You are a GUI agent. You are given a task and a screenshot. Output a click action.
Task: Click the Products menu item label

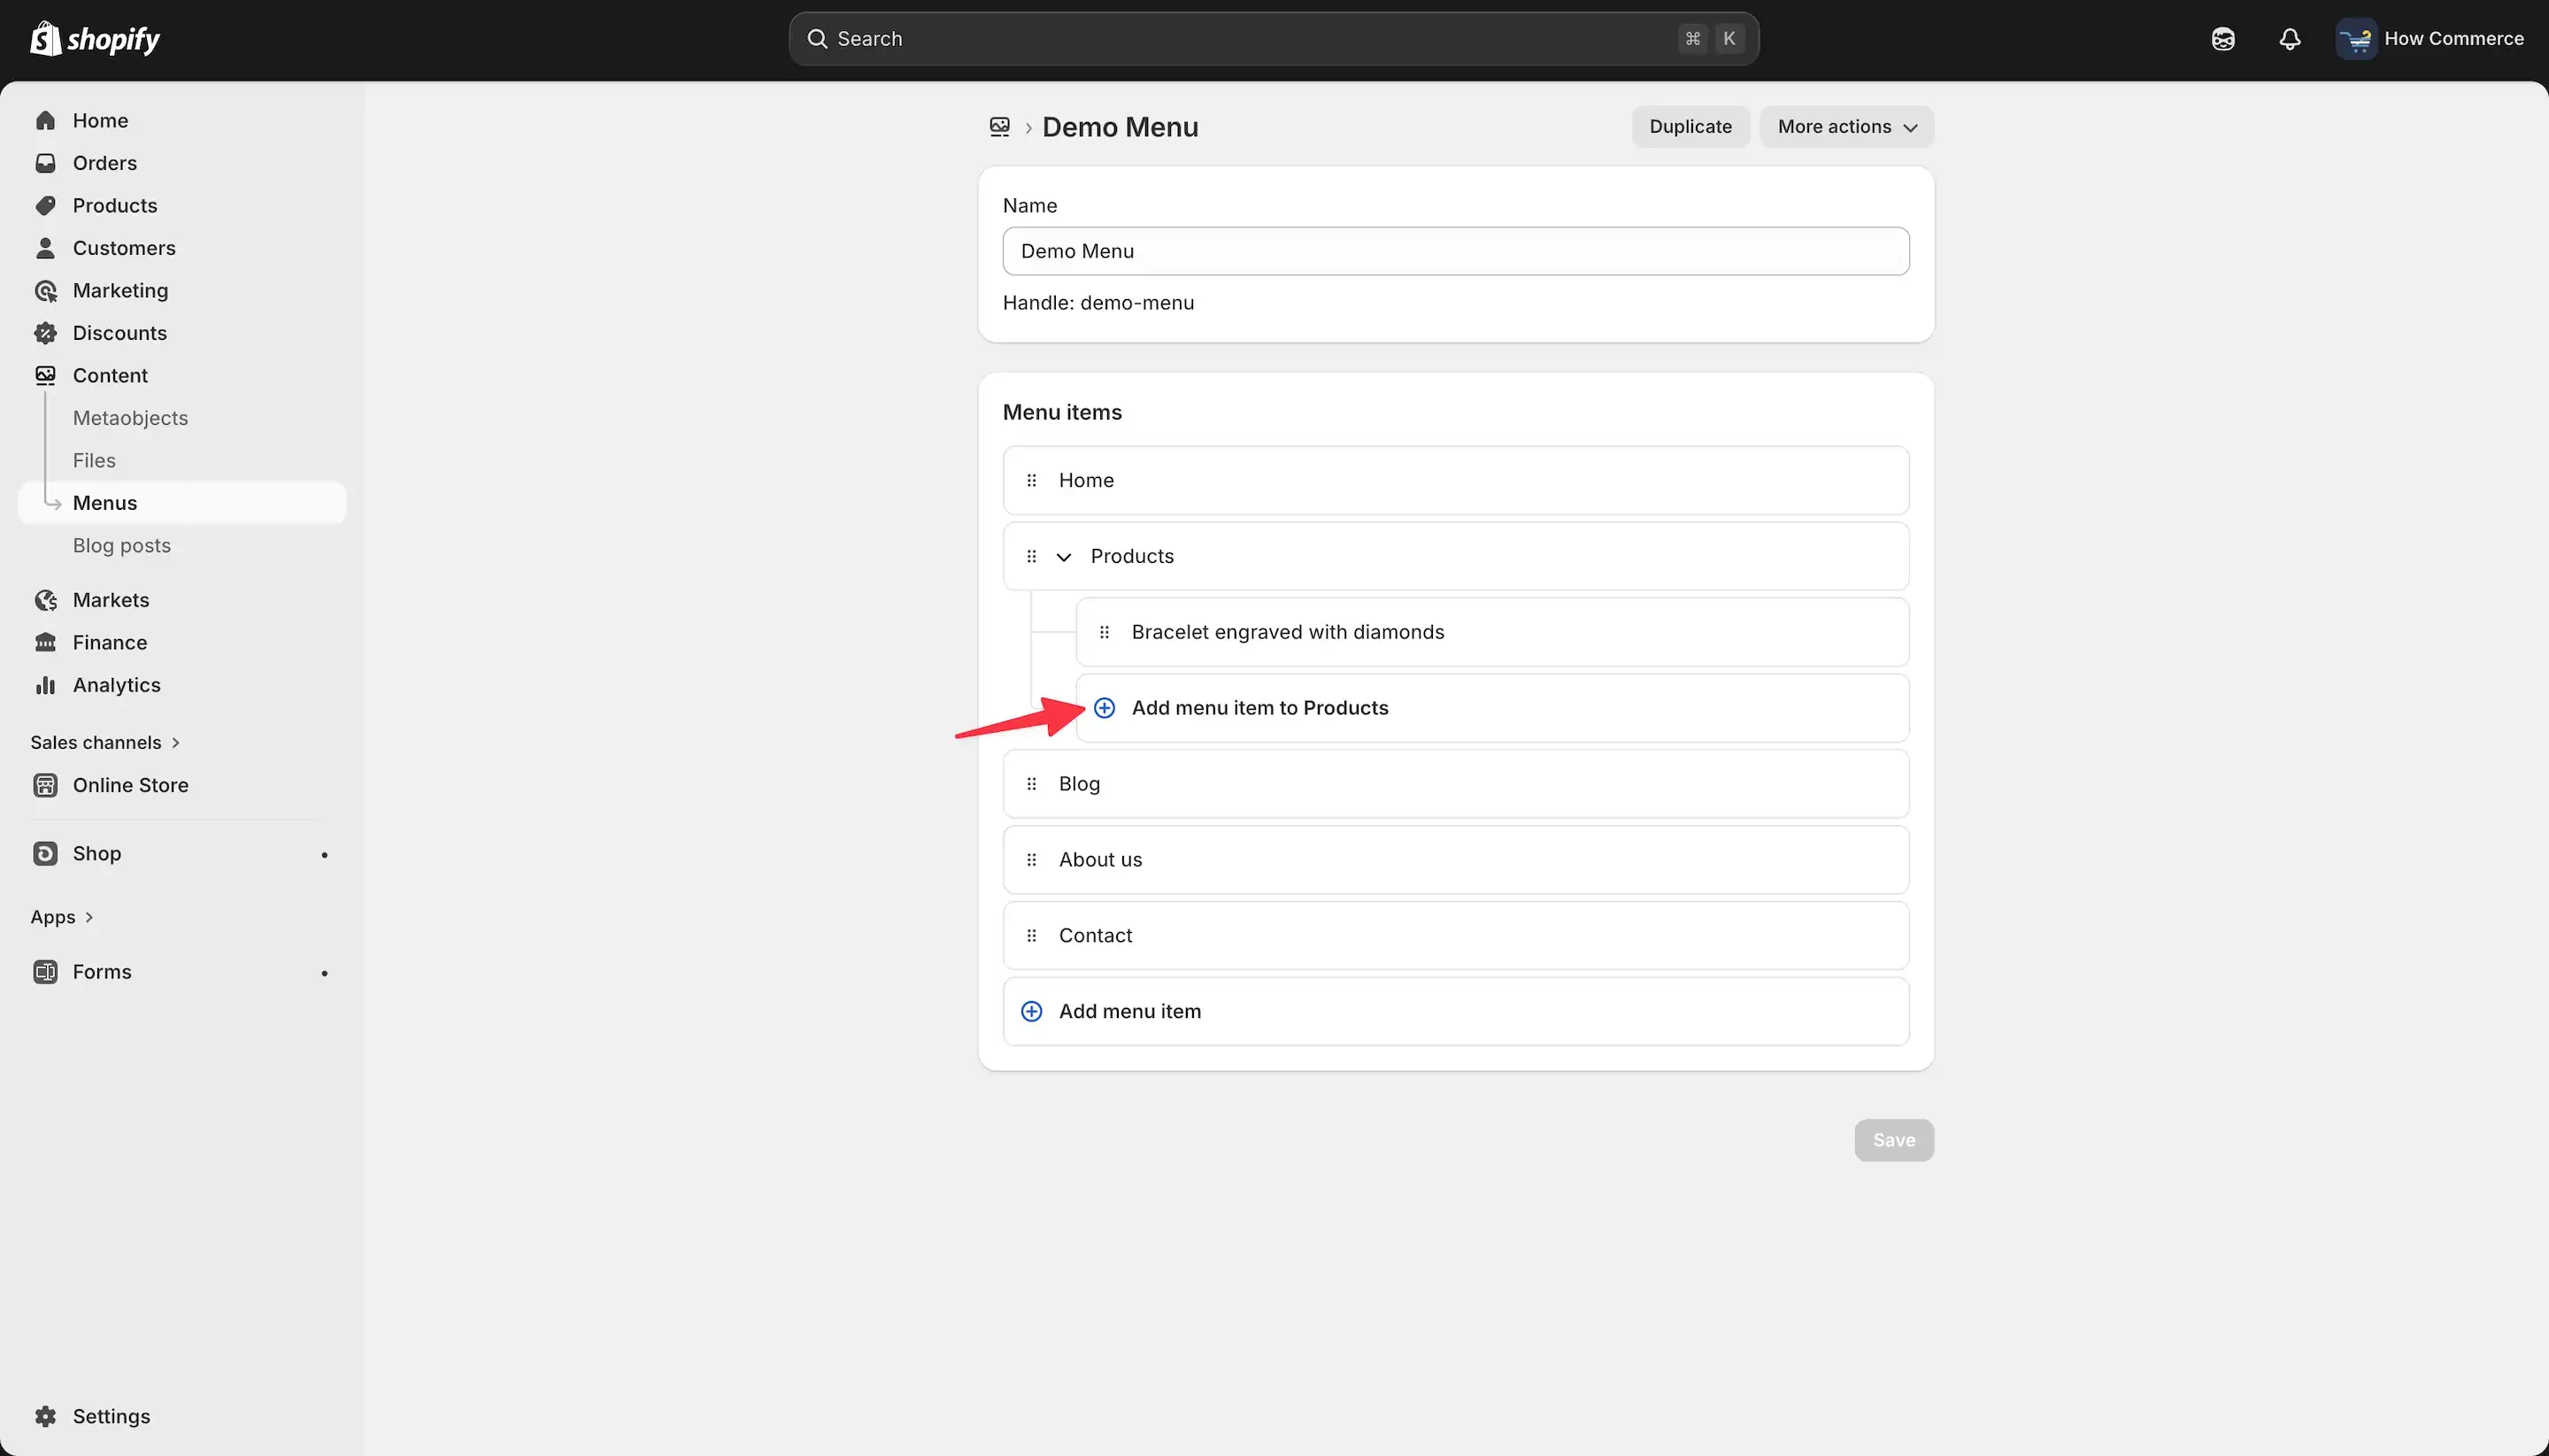coord(1132,556)
